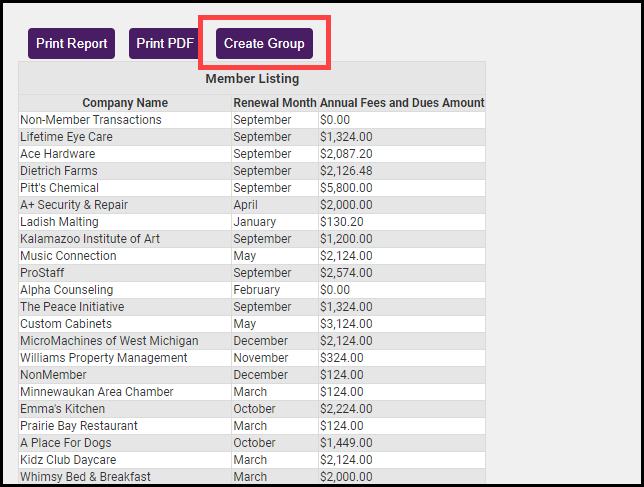Click the Print PDF button
644x487 pixels.
[x=165, y=44]
